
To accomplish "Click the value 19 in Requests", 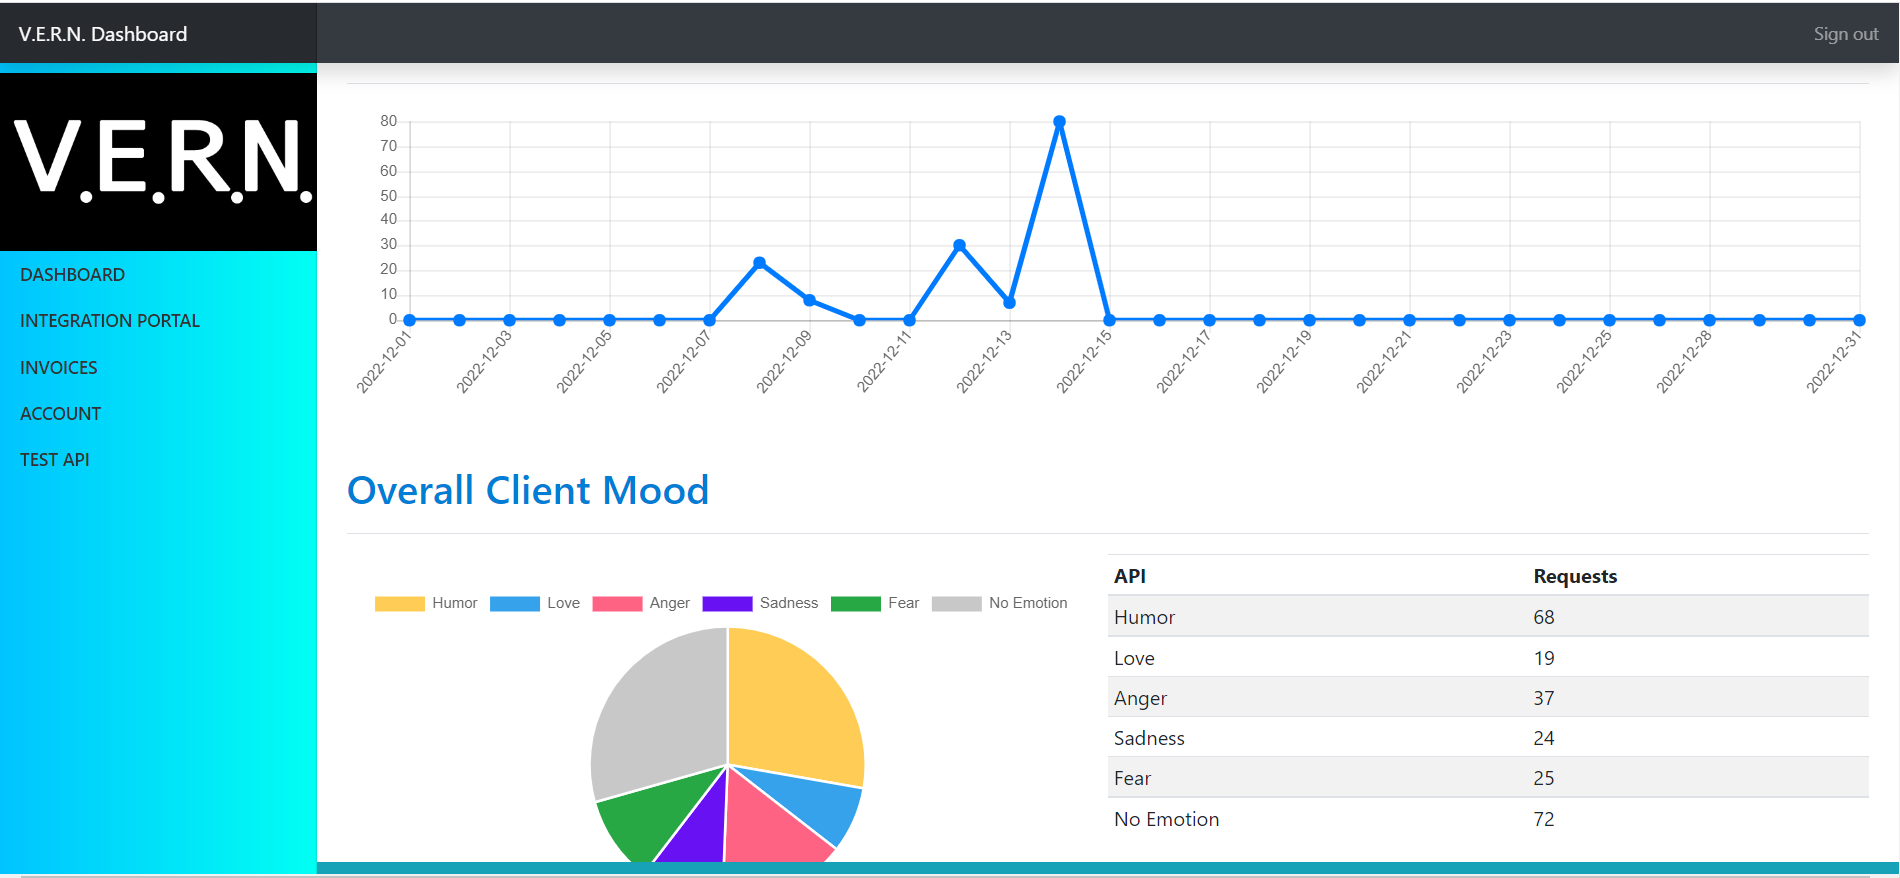I will pyautogui.click(x=1544, y=658).
